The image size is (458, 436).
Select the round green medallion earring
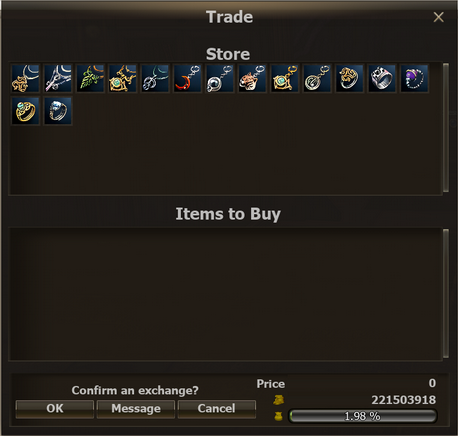[317, 79]
